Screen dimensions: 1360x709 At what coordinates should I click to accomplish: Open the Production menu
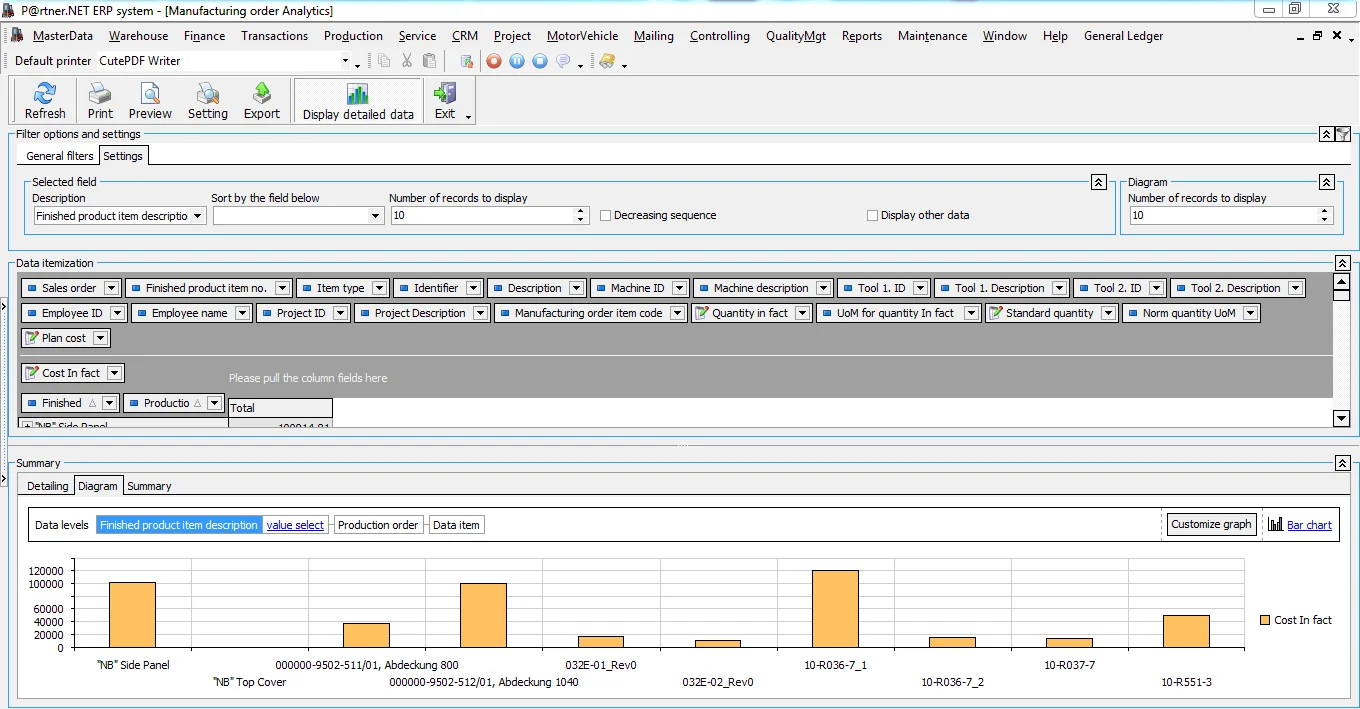(x=353, y=36)
